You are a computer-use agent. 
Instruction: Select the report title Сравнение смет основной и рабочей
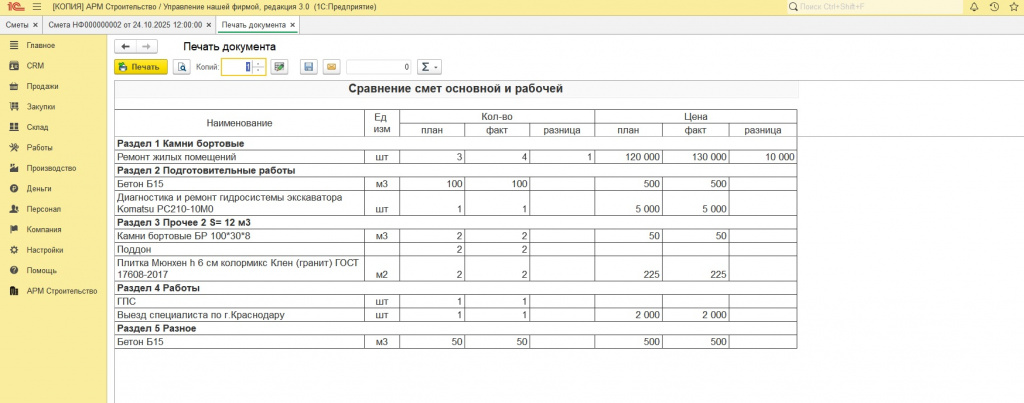pos(456,89)
